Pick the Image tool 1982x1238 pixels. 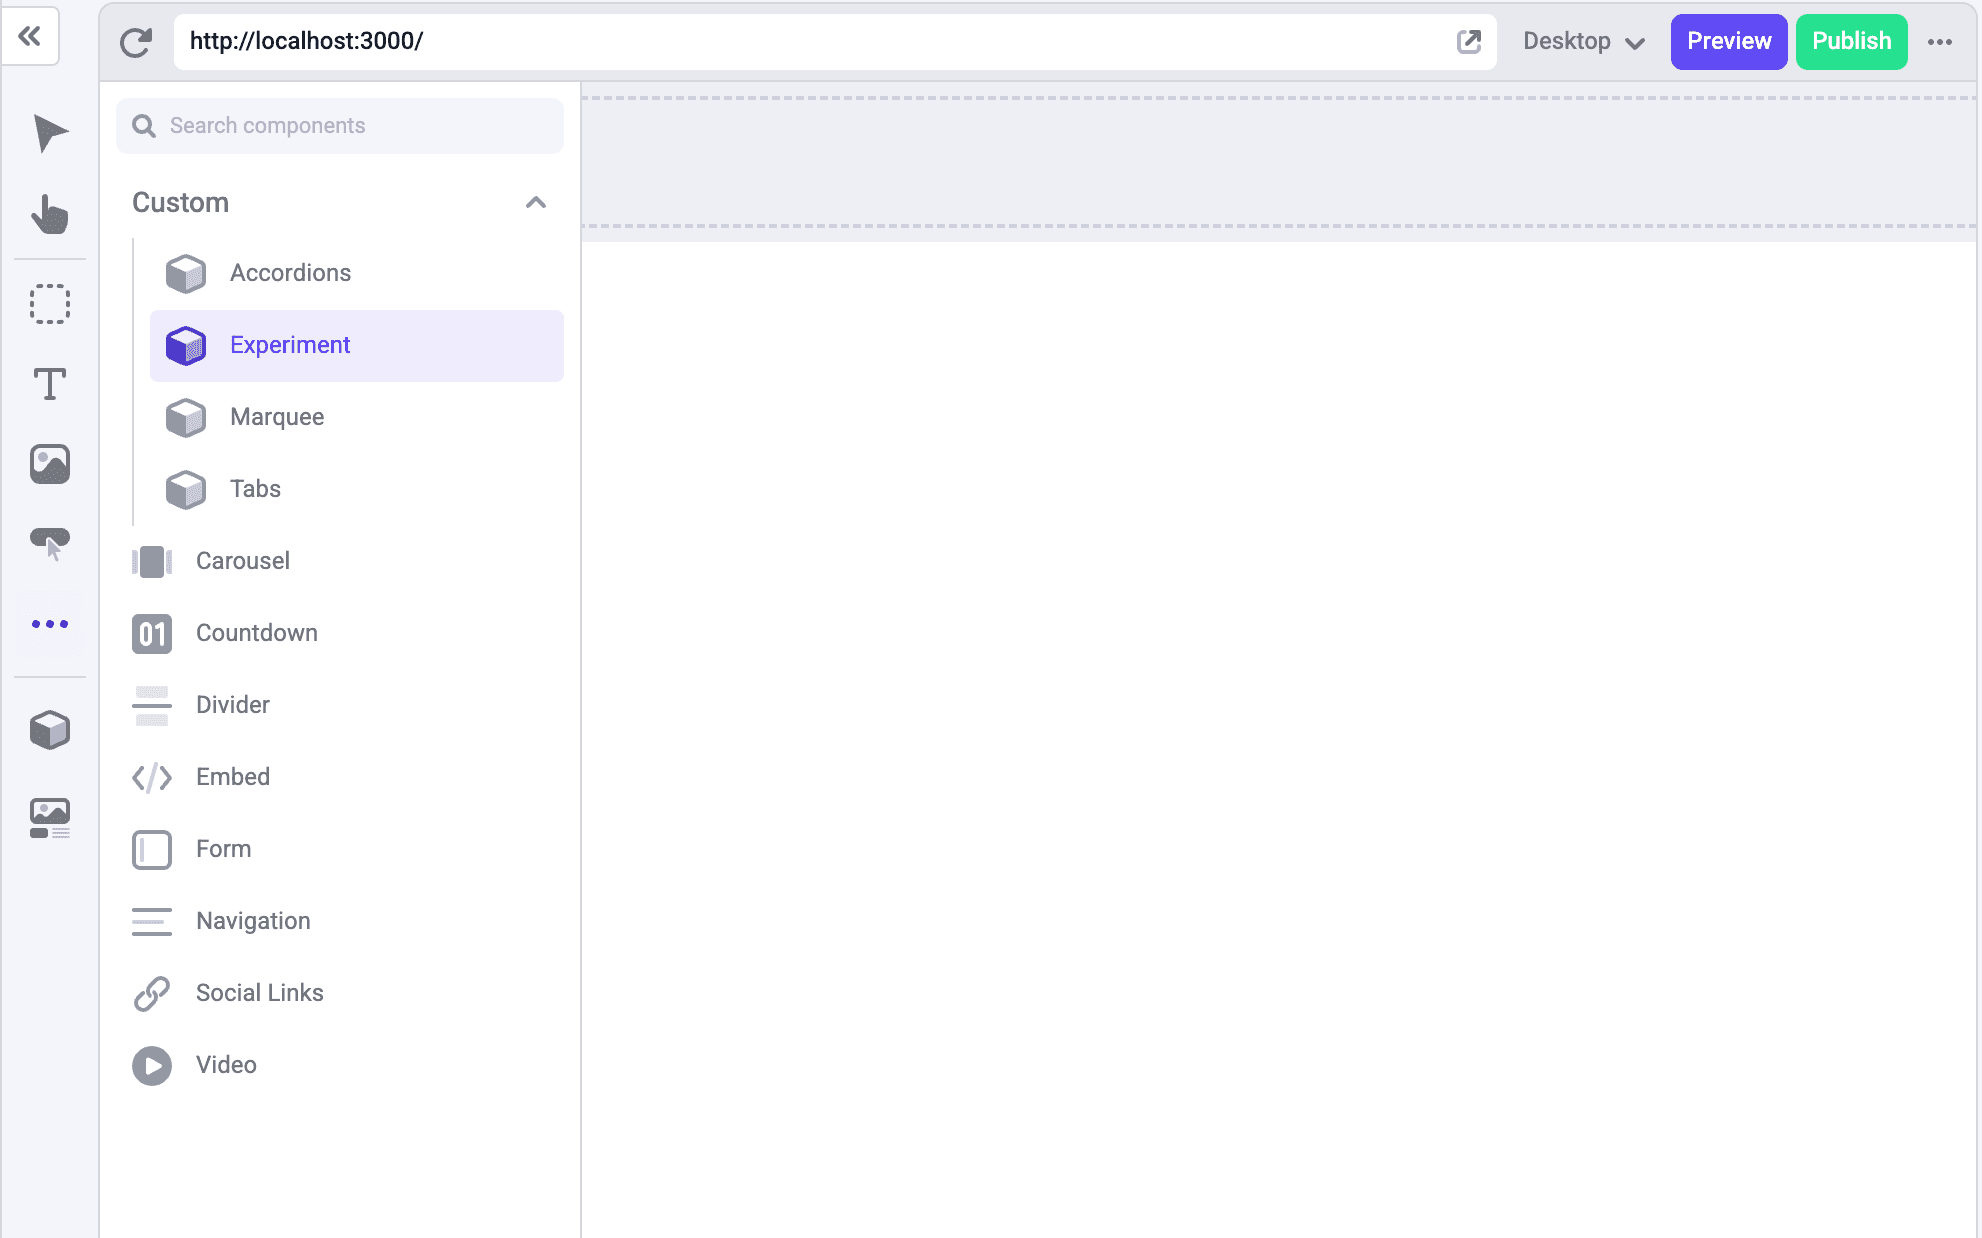[49, 463]
